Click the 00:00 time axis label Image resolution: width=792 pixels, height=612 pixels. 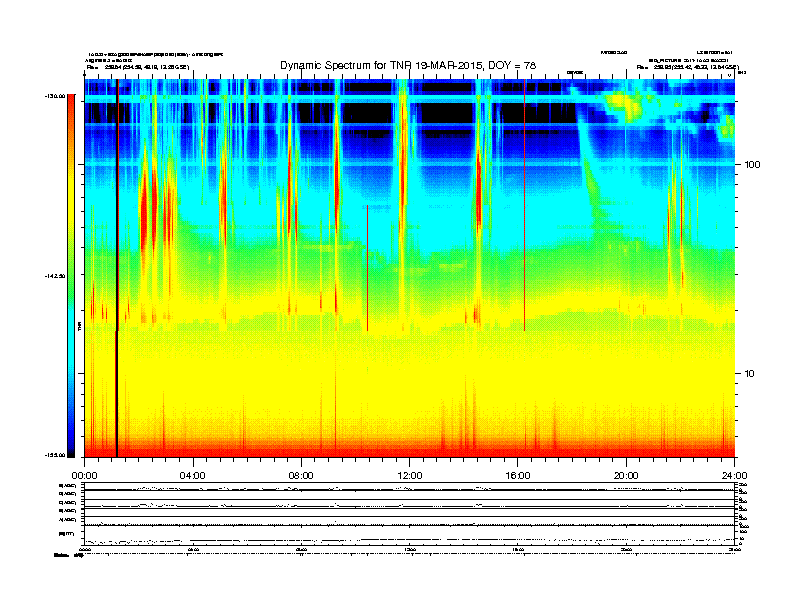point(84,476)
